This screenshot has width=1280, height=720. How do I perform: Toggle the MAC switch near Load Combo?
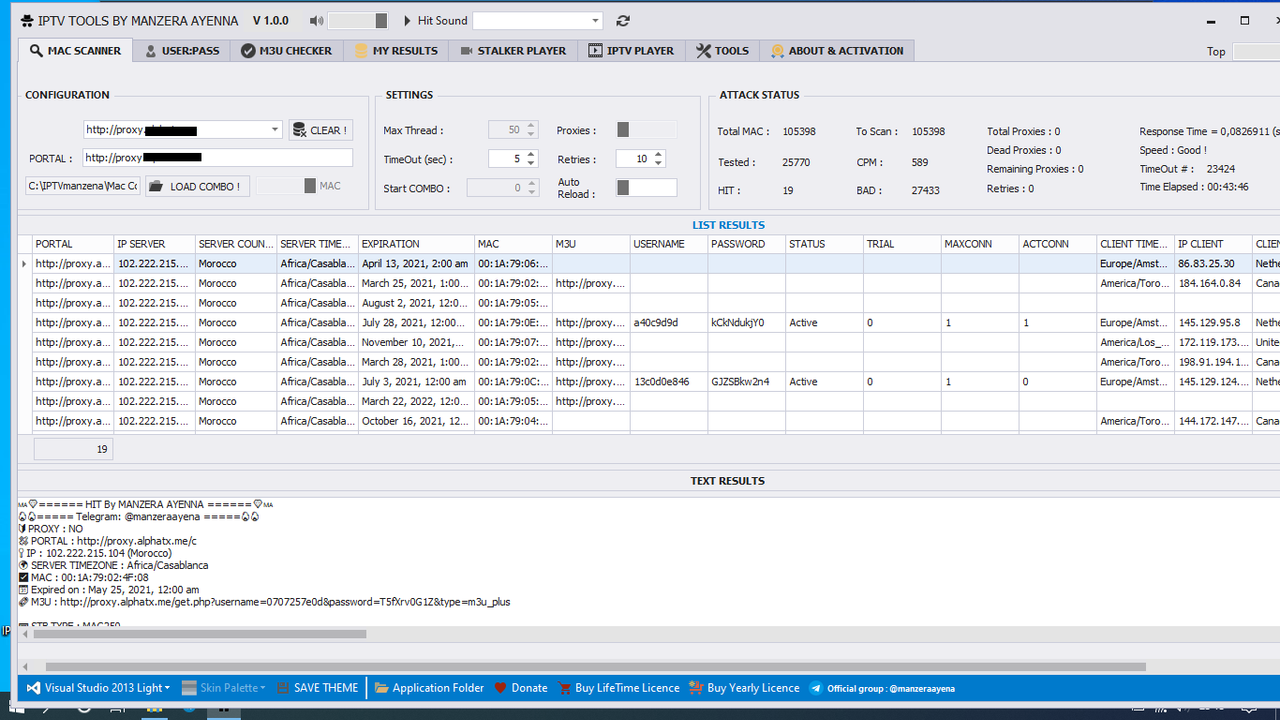[x=286, y=186]
